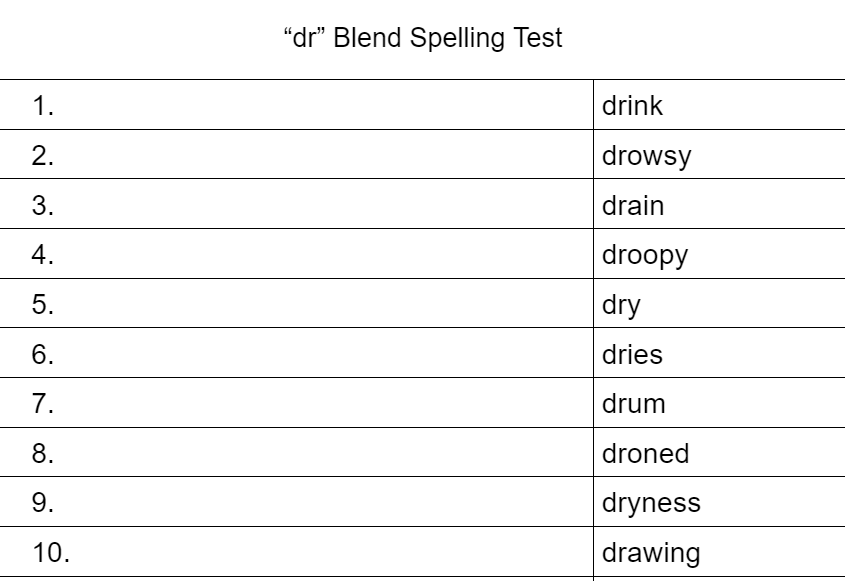Viewport: 845px width, 581px height.
Task: Click the answer cell numbered 8.
Action: point(300,453)
